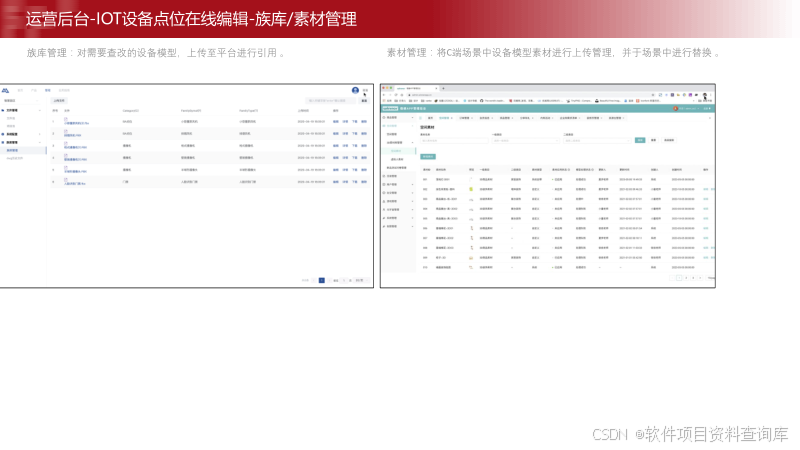Viewport: 800px width, 450px height.
Task: Select the highlighted sidebar item in left window
Action: (23, 151)
